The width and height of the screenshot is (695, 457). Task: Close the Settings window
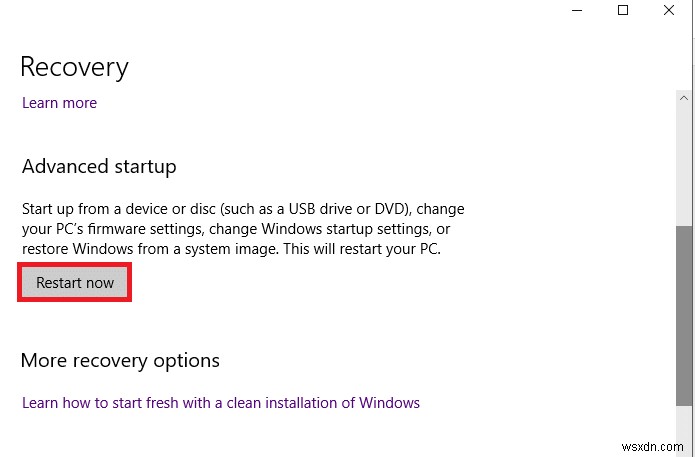(x=669, y=10)
